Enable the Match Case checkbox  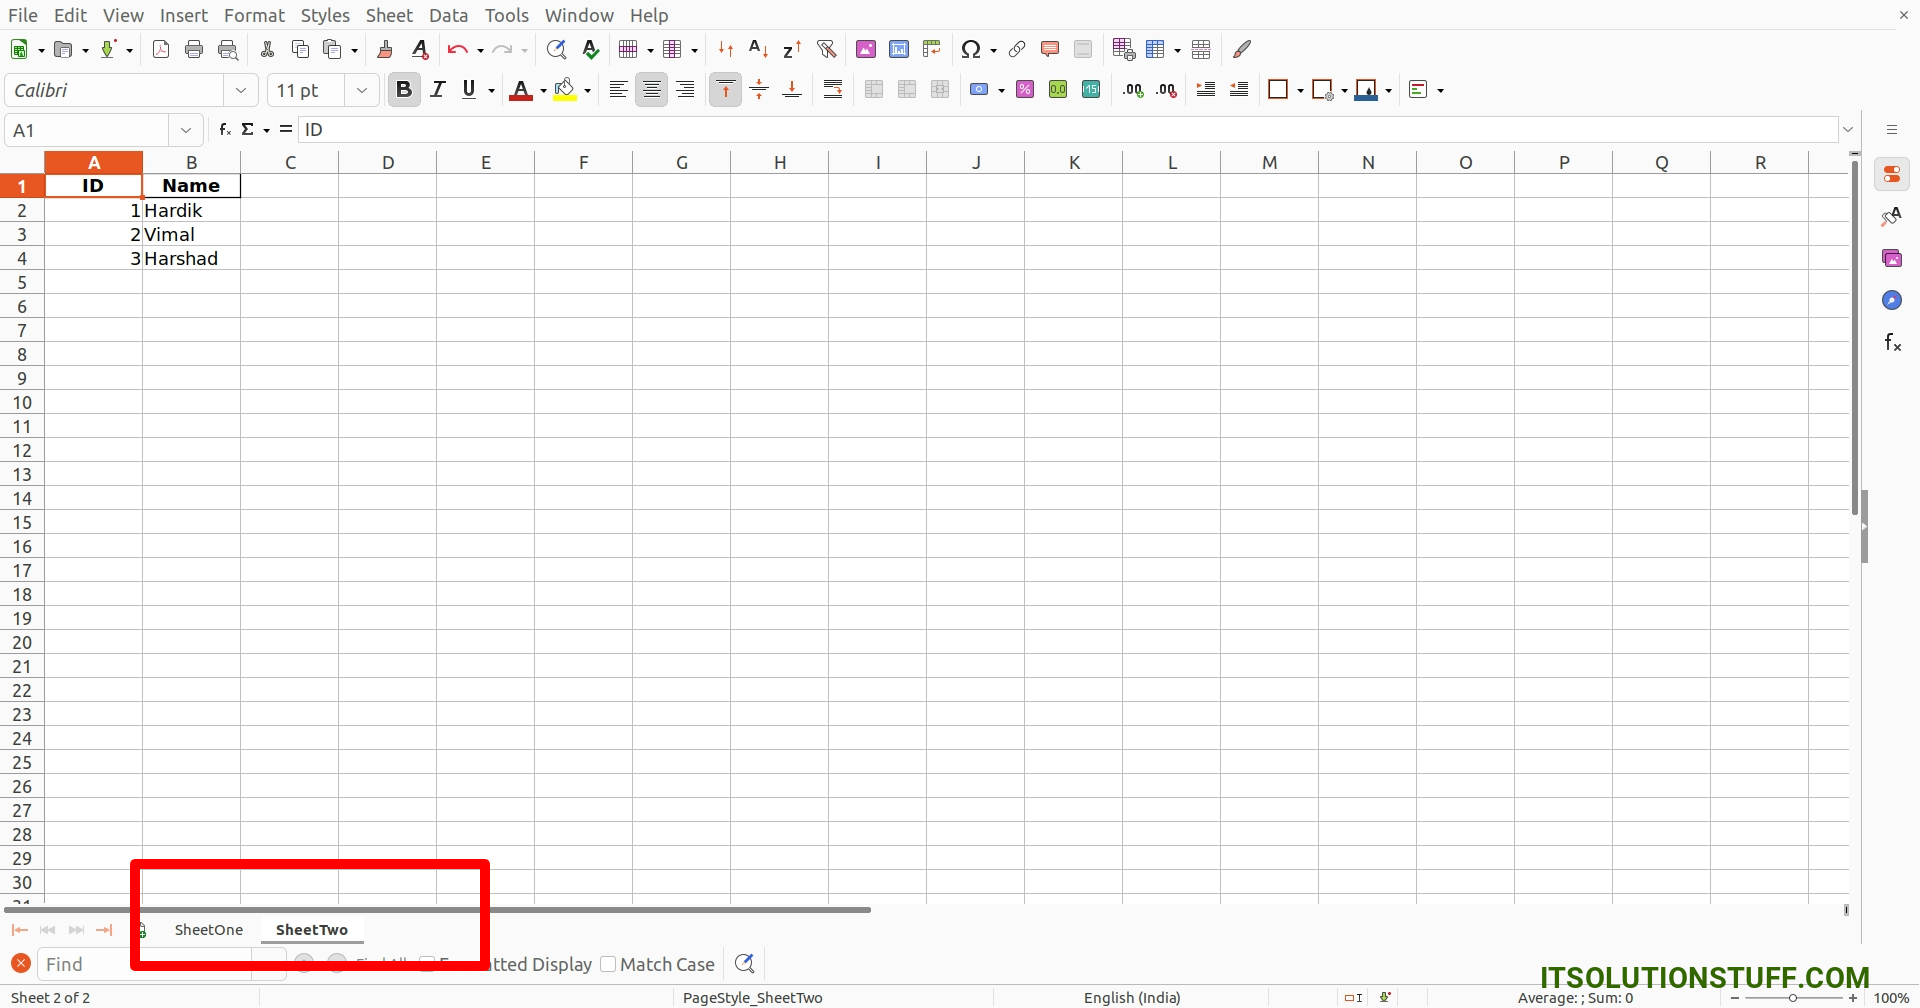608,963
